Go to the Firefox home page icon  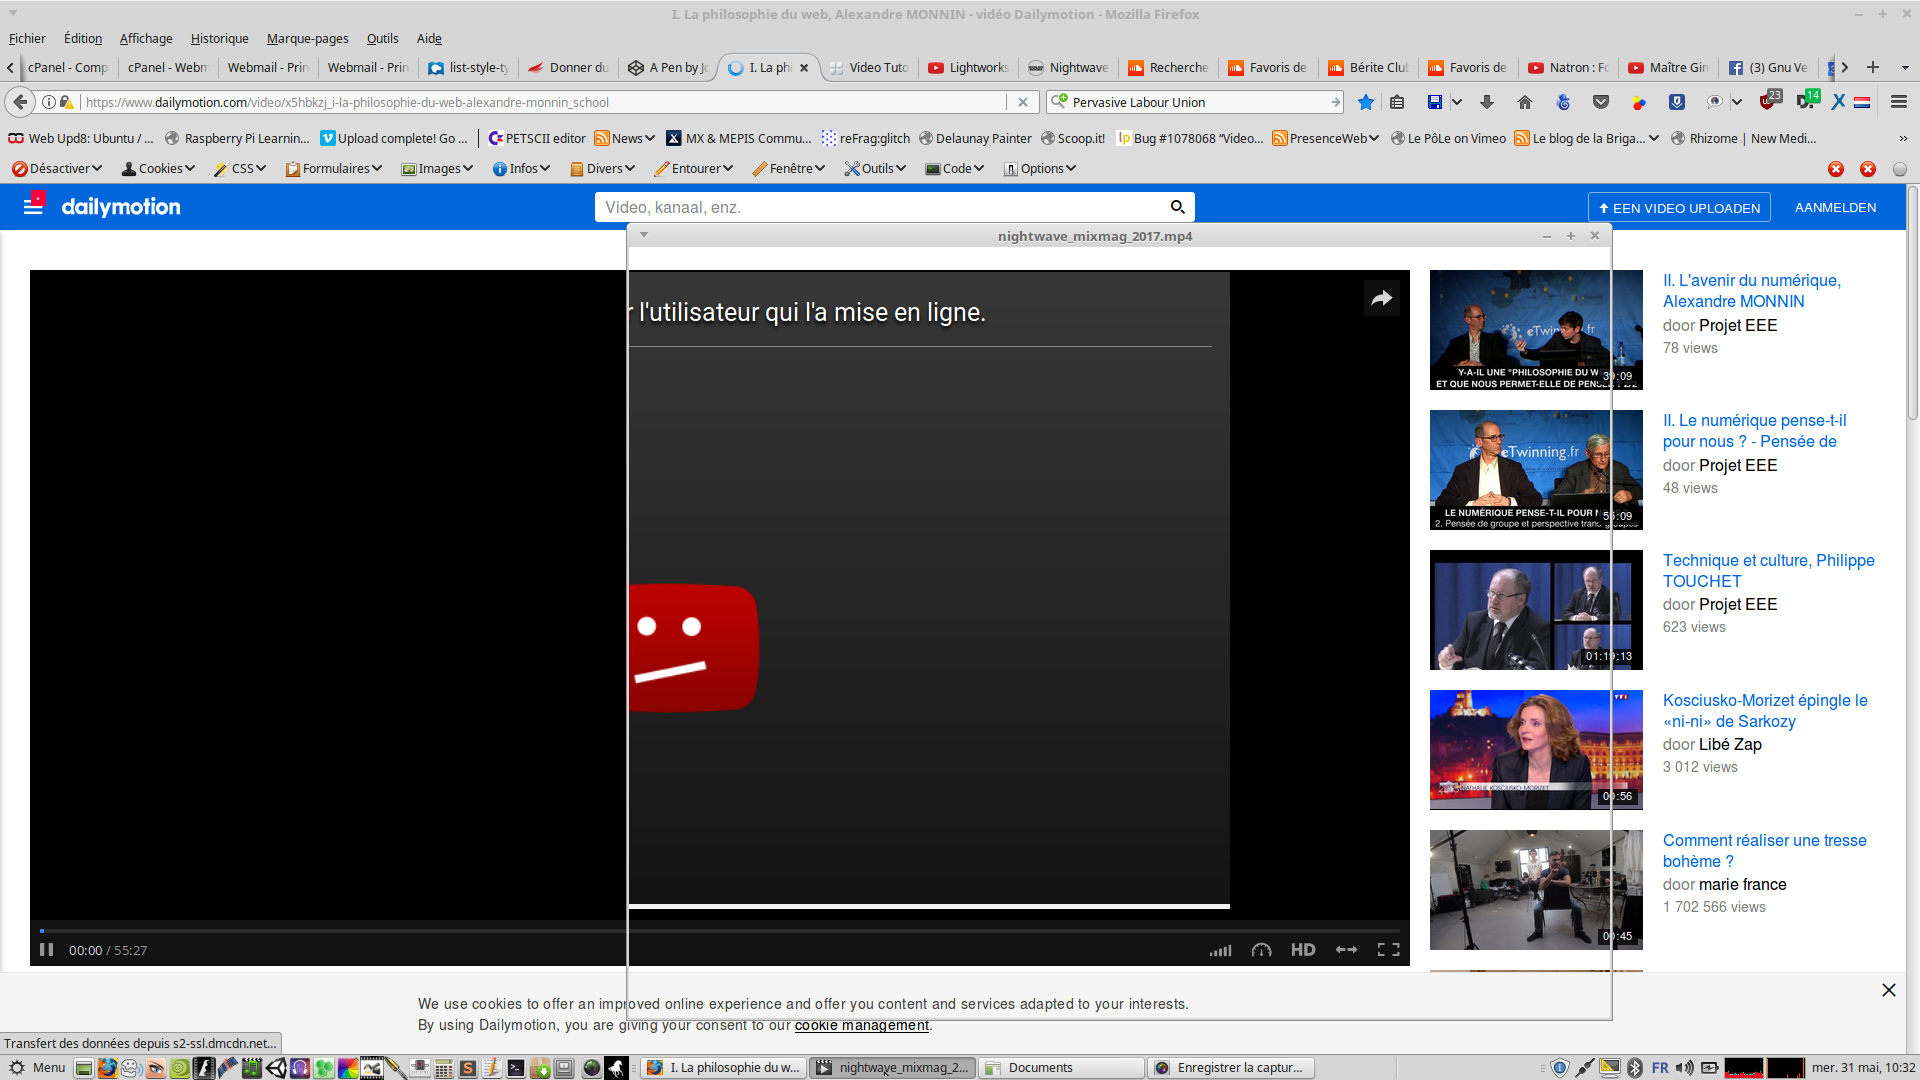[x=1524, y=102]
